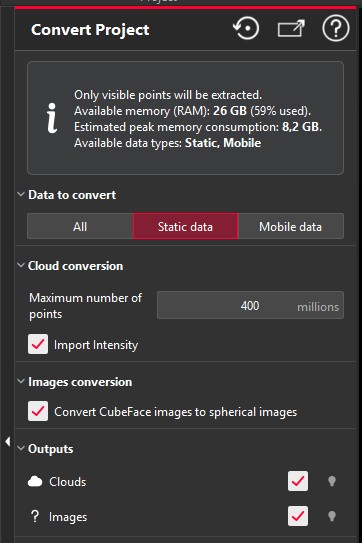This screenshot has width=362, height=543.
Task: Click the 'Import Intensity' label
Action: click(x=96, y=345)
